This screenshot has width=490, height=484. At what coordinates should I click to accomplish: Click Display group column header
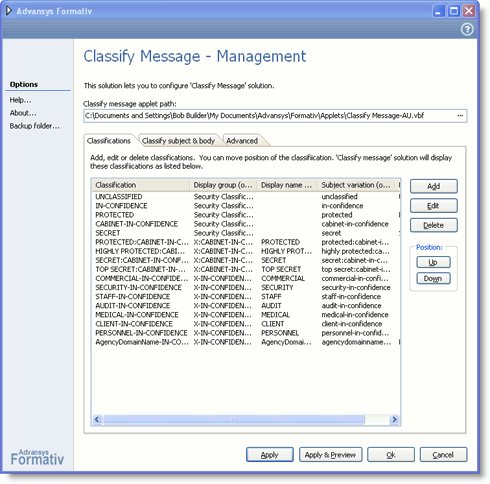pos(223,185)
